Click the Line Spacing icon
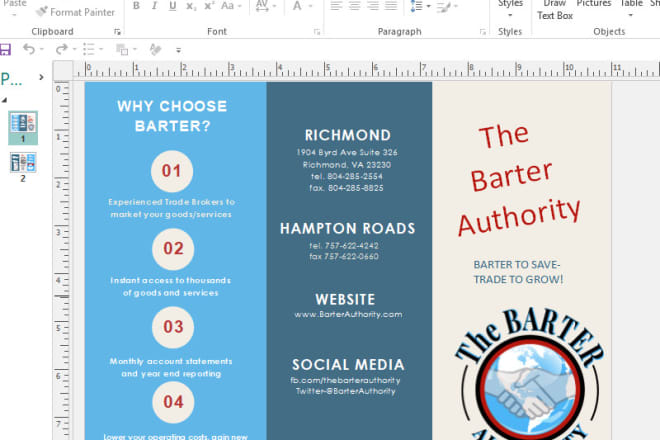The width and height of the screenshot is (660, 440). pyautogui.click(x=416, y=6)
